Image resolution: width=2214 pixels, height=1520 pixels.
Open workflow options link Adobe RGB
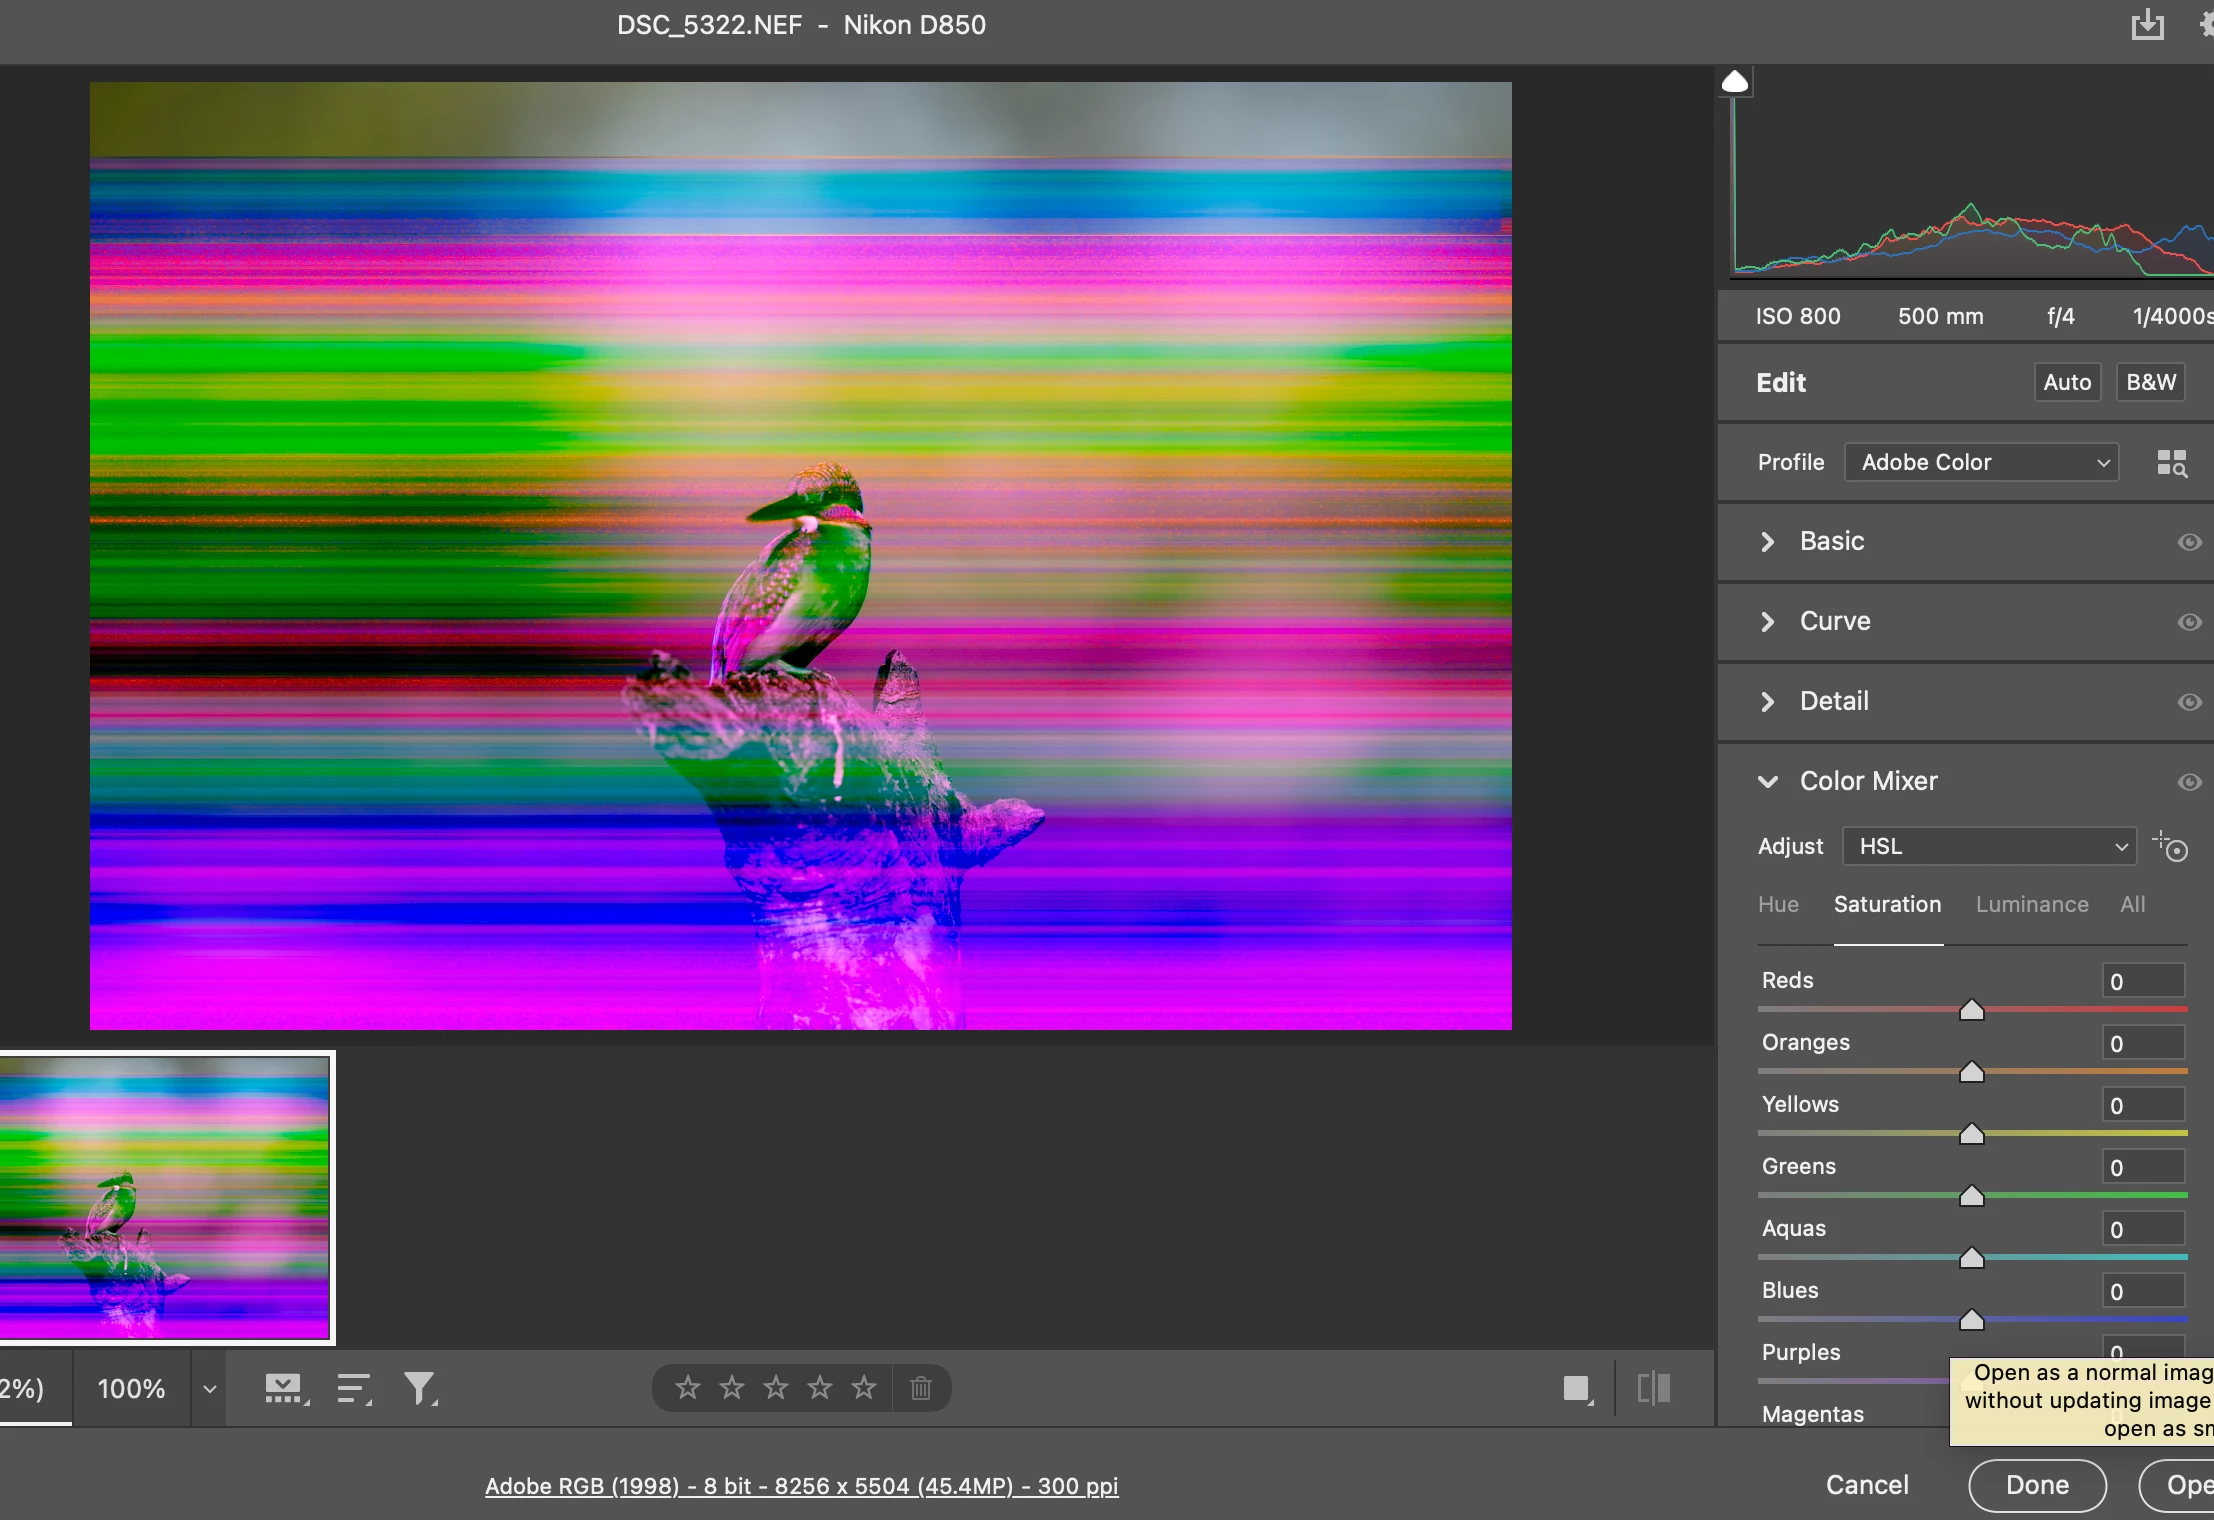[801, 1486]
